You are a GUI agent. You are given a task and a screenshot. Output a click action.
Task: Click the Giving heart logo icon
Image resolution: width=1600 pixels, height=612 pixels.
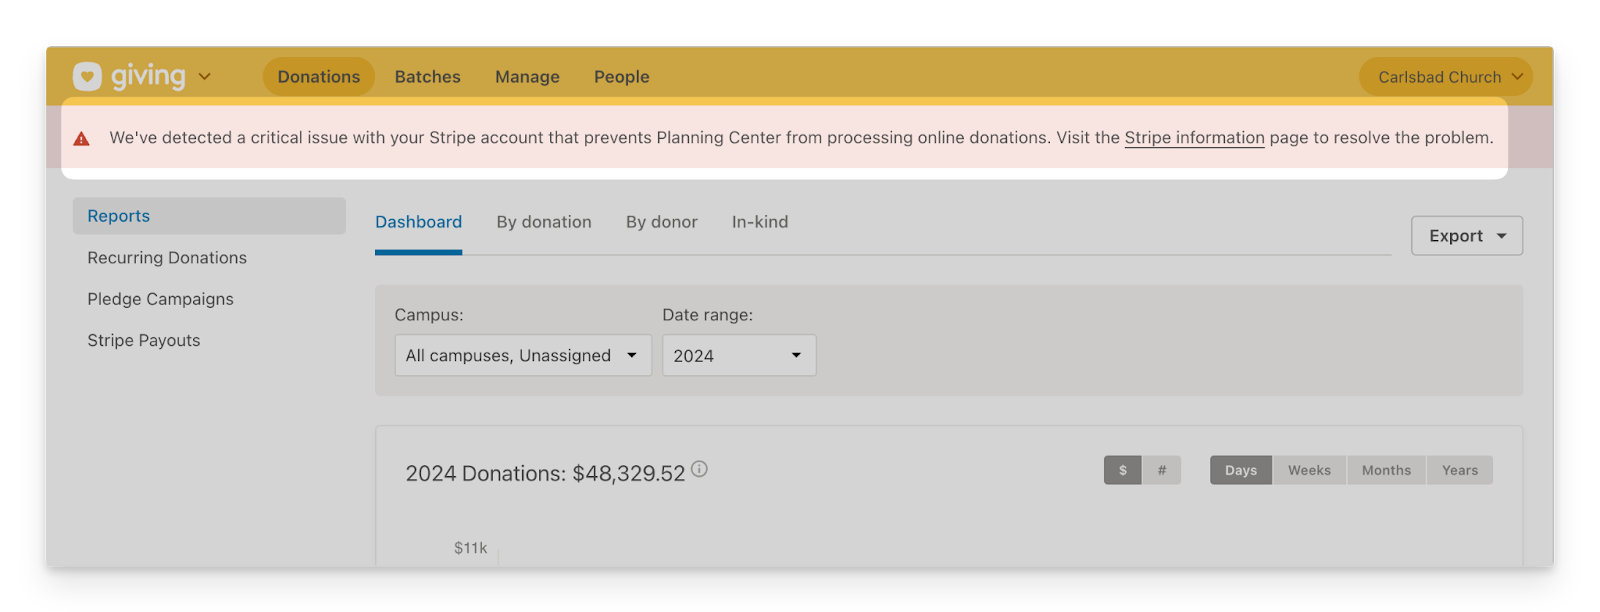point(87,77)
